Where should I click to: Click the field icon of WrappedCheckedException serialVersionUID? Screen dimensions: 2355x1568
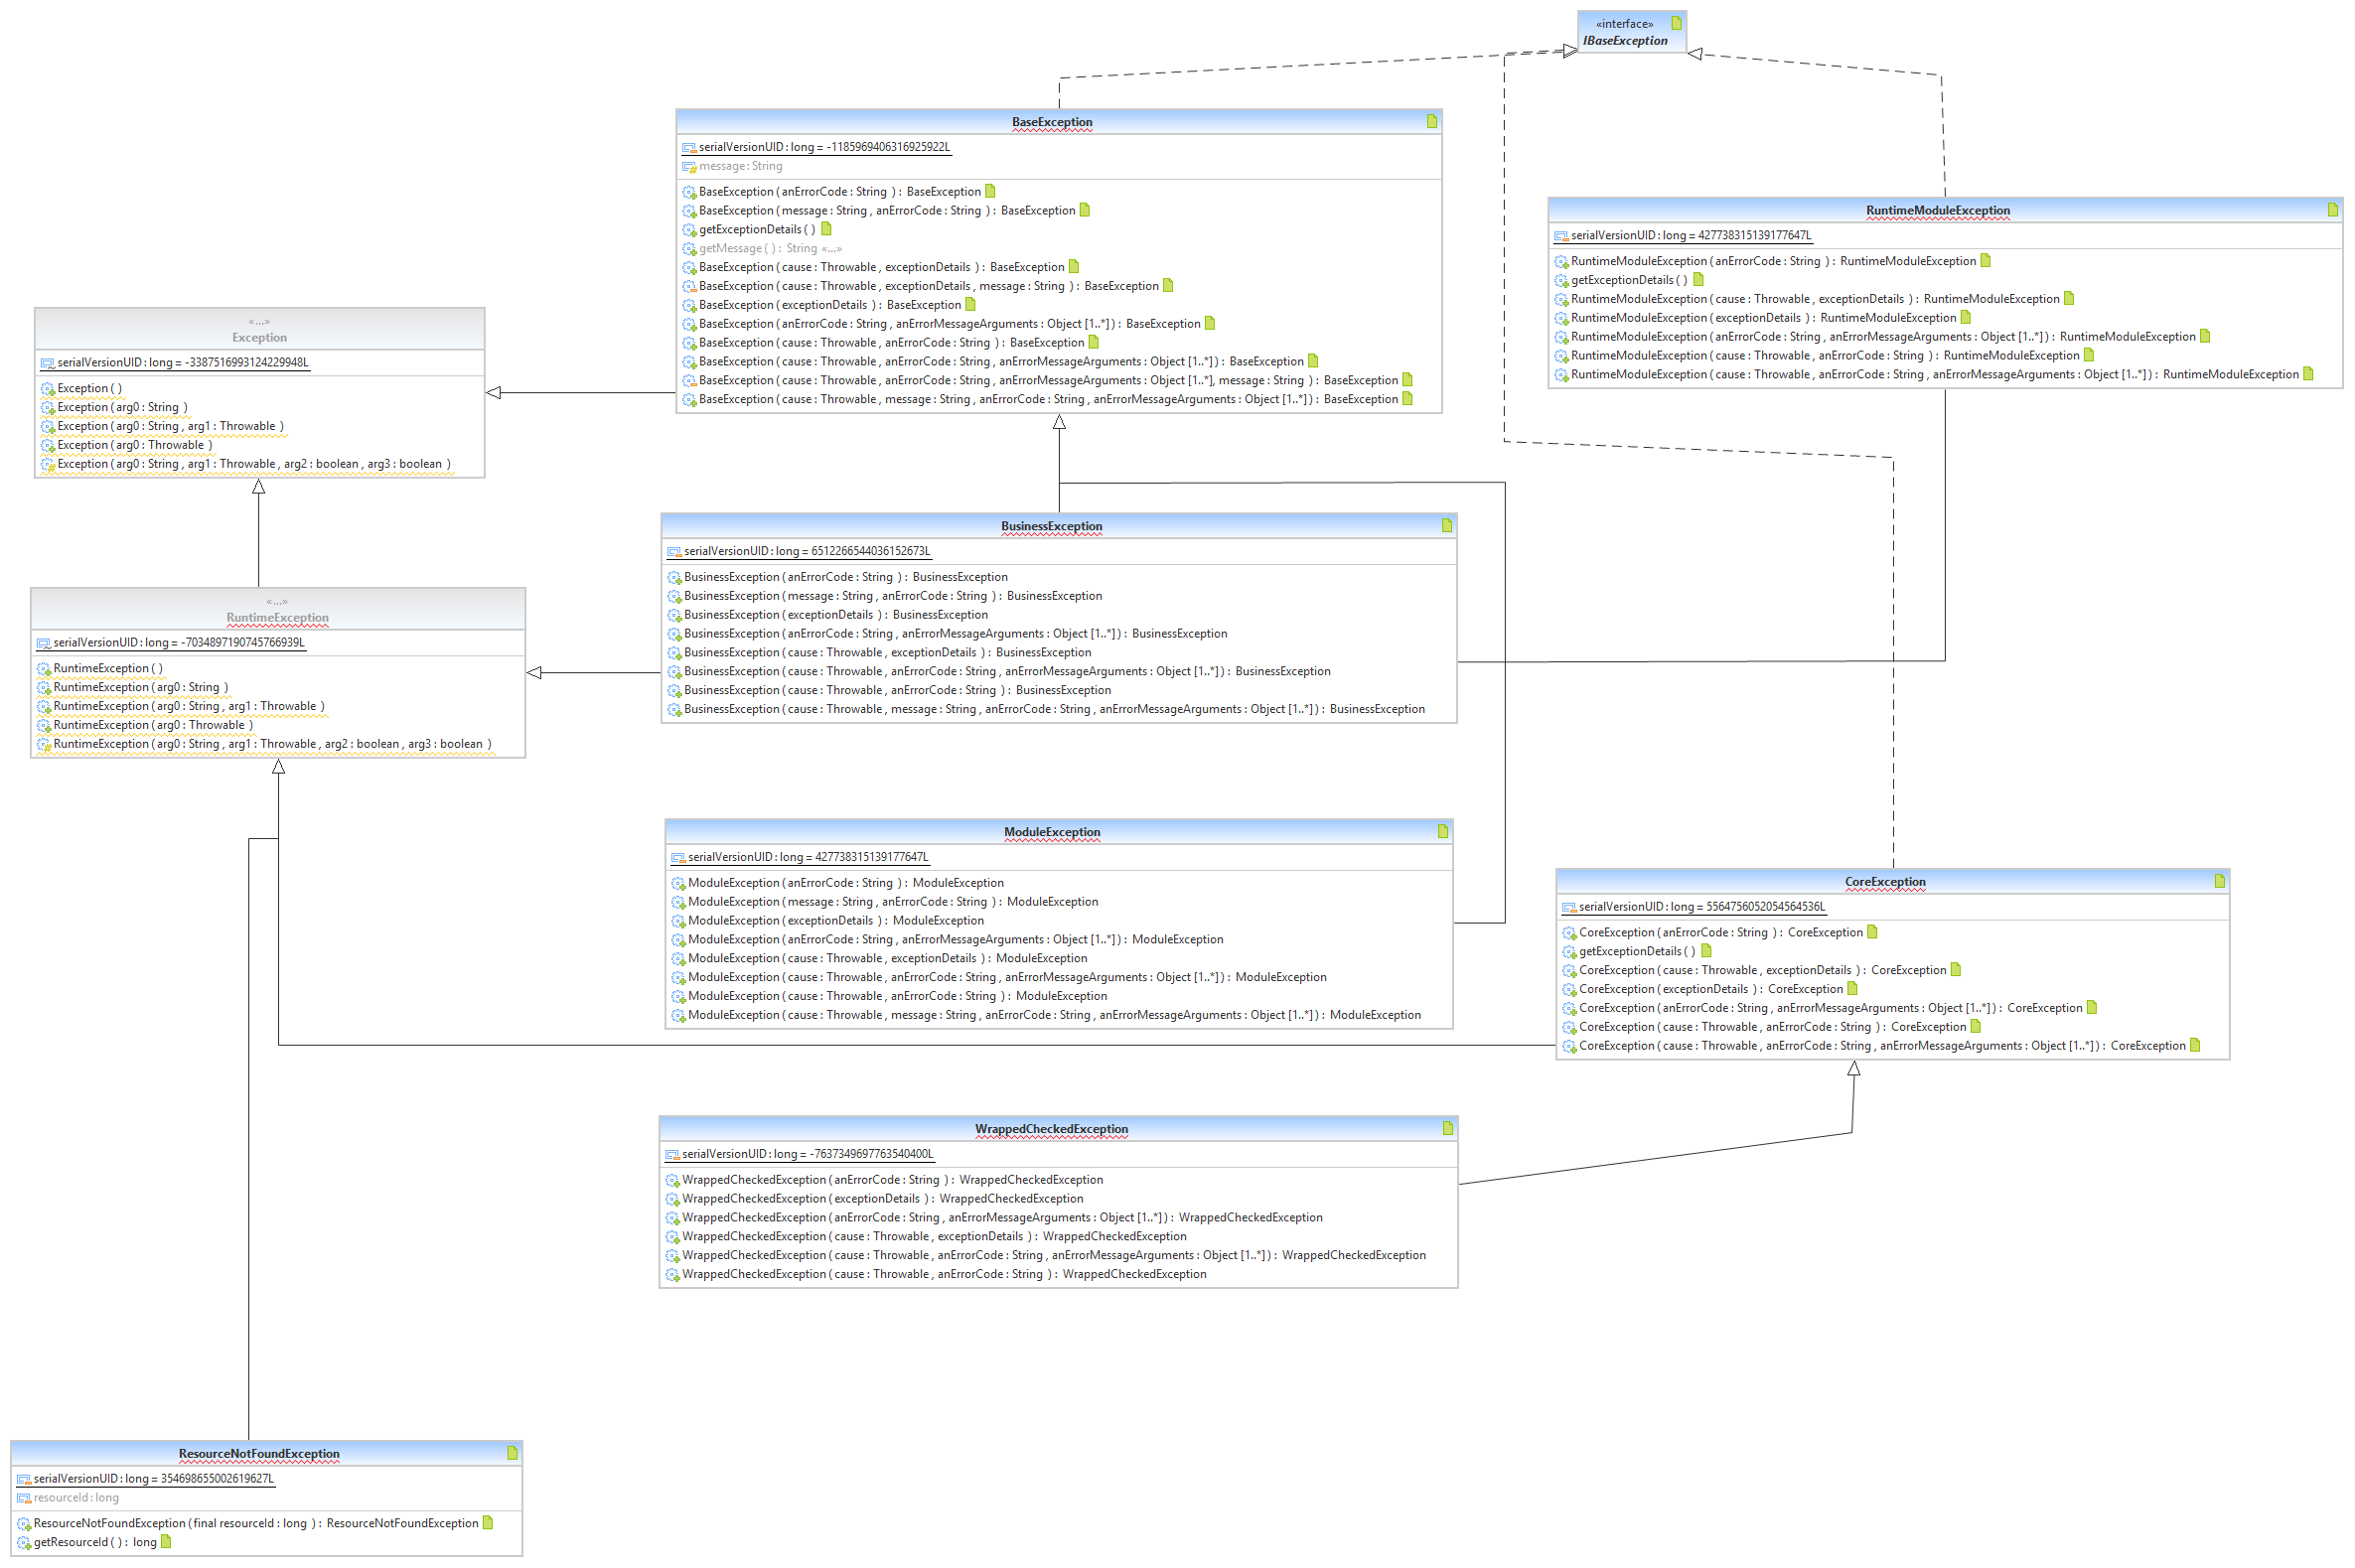pos(672,1155)
